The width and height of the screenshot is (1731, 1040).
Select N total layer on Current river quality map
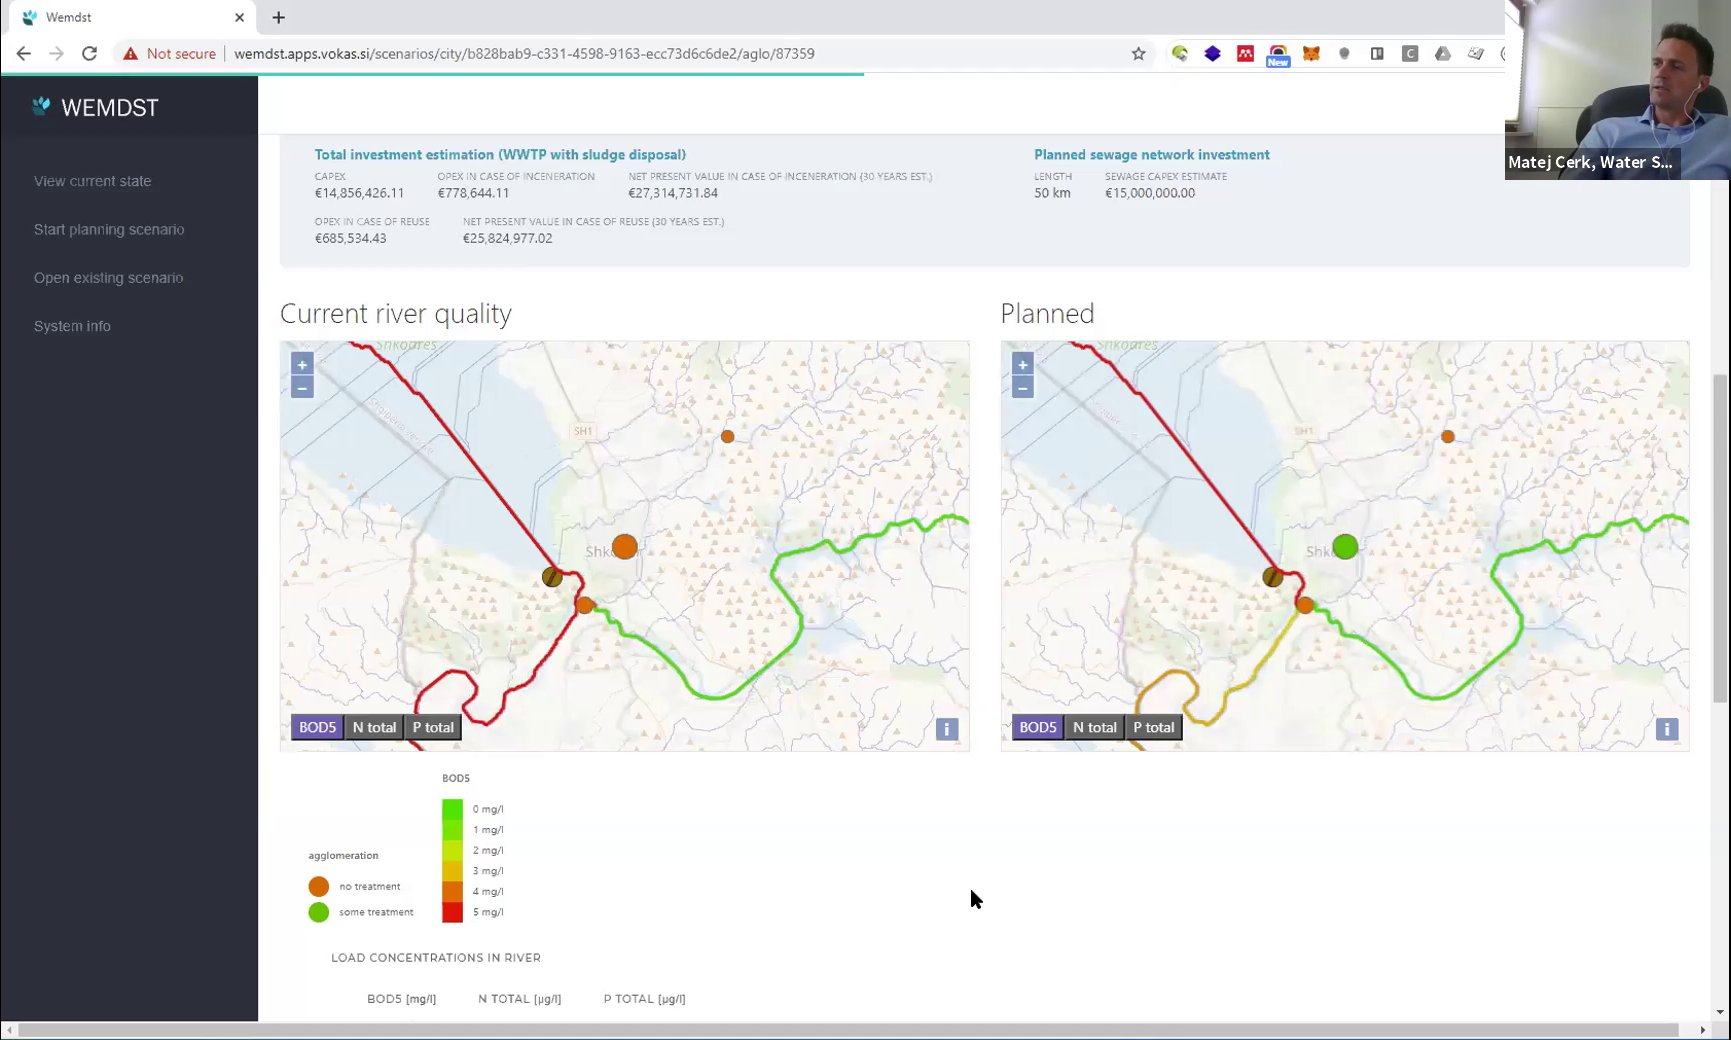click(374, 727)
